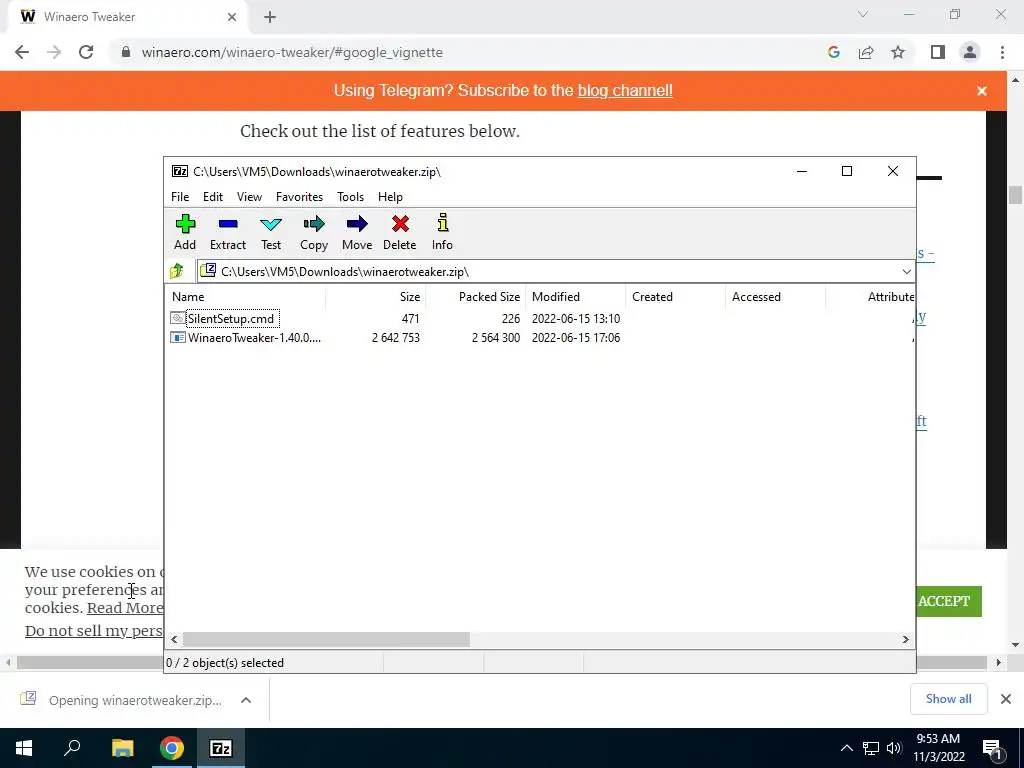Viewport: 1024px width, 768px height.
Task: Close the Chrome downloads bar
Action: tap(1006, 699)
